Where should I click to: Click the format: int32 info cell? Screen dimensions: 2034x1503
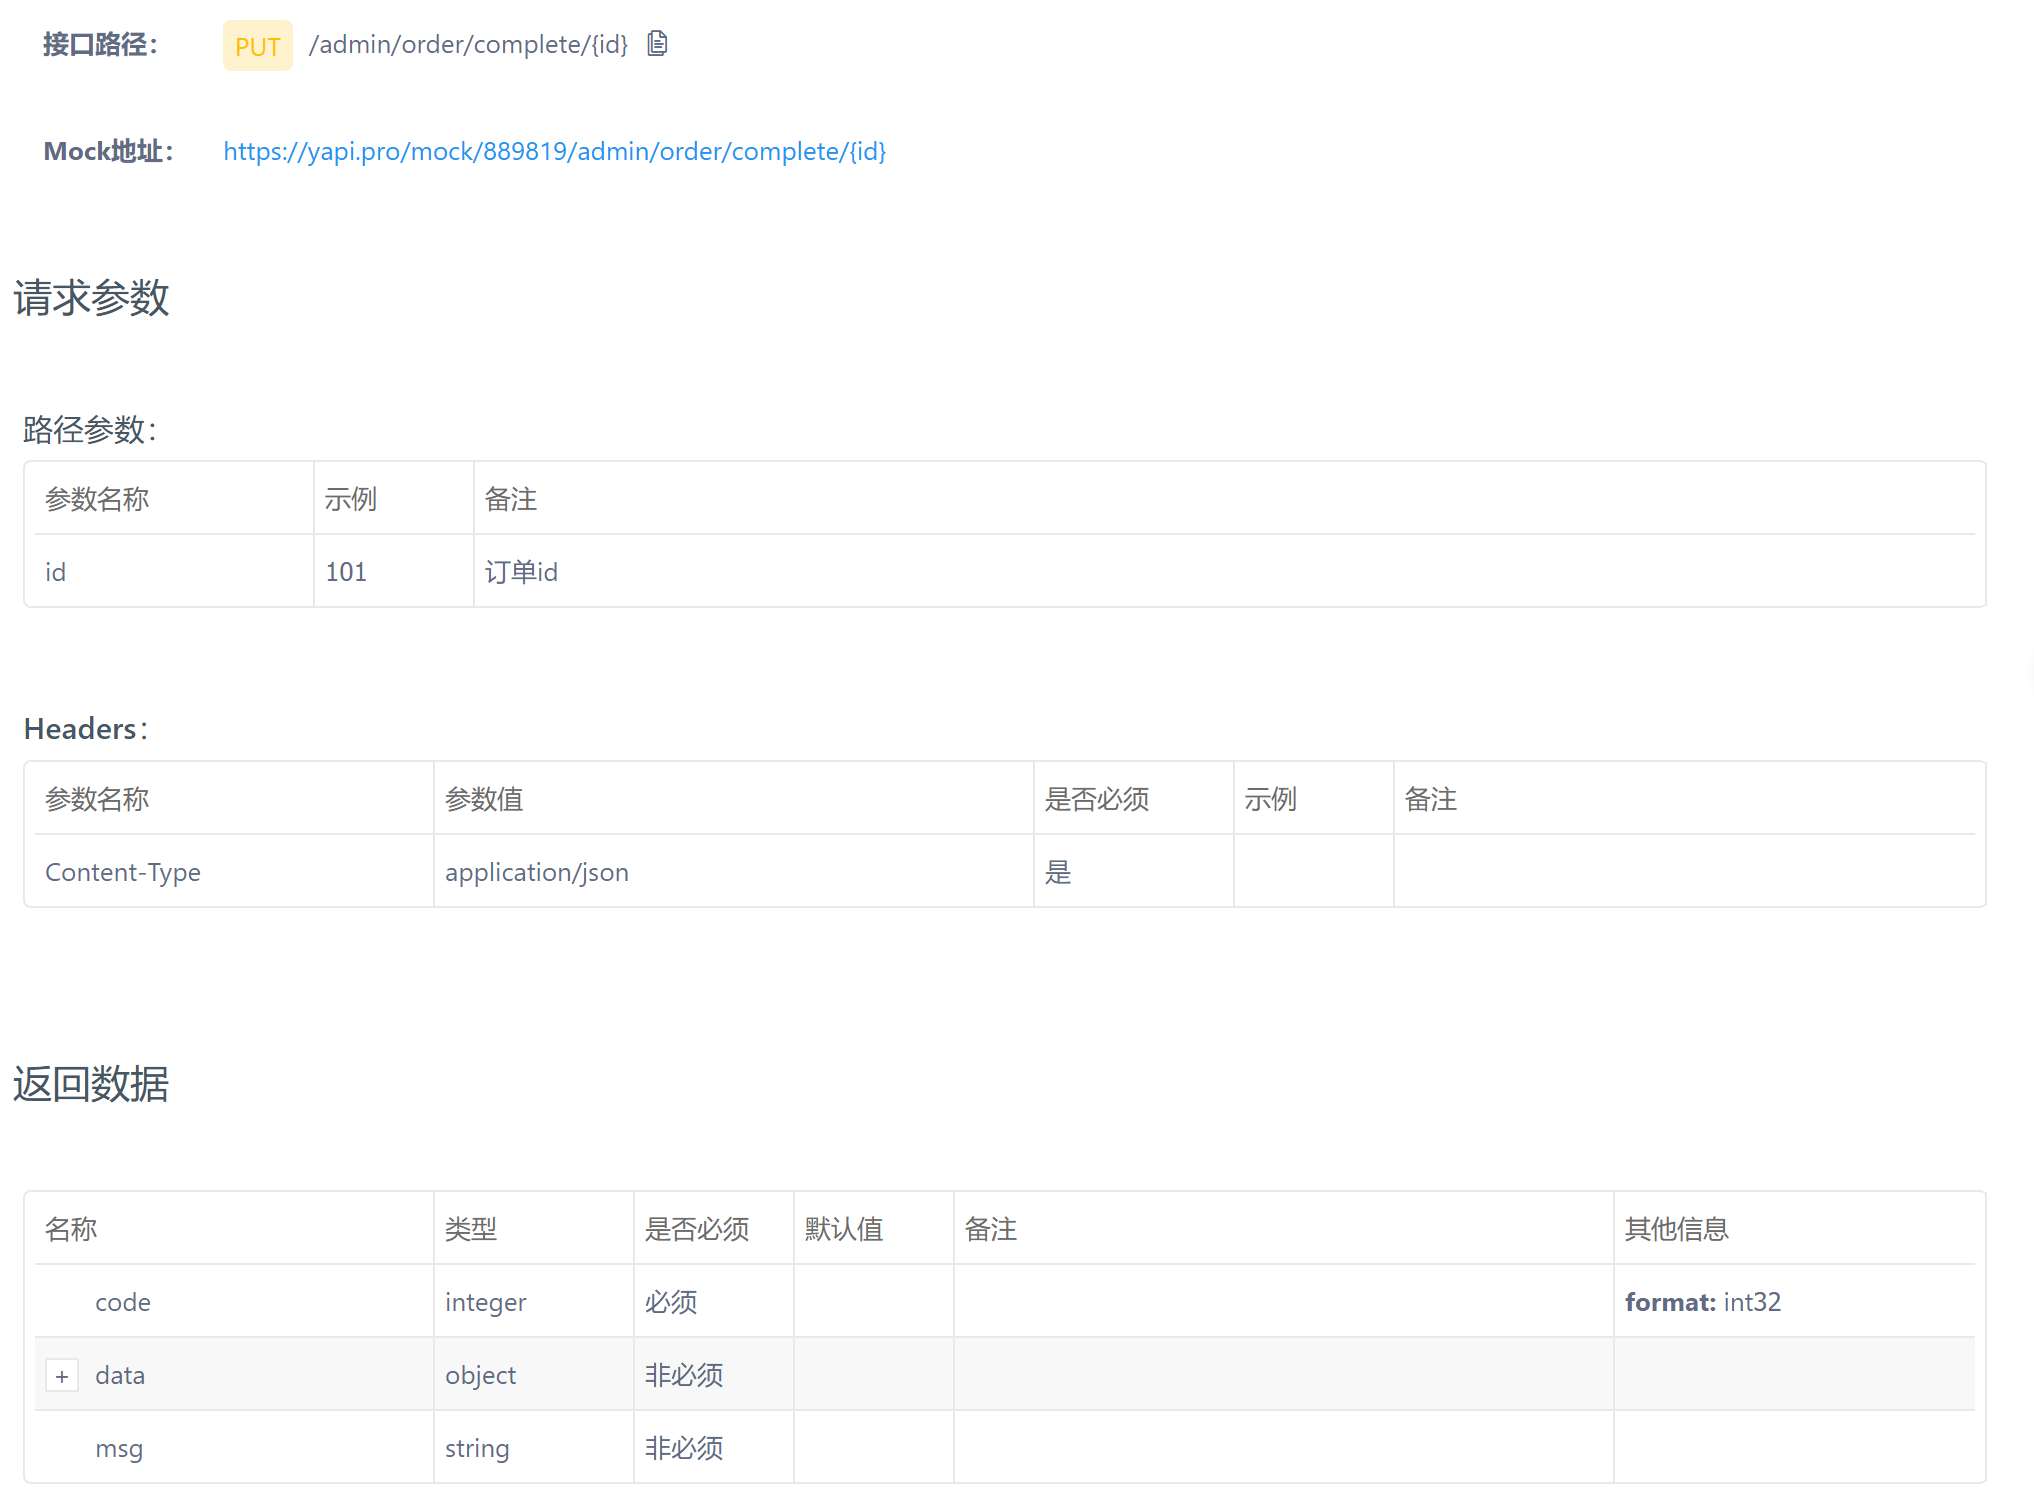[1702, 1302]
